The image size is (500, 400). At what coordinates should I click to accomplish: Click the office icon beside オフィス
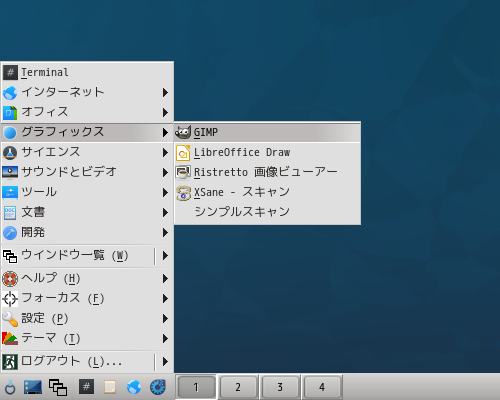pos(10,113)
